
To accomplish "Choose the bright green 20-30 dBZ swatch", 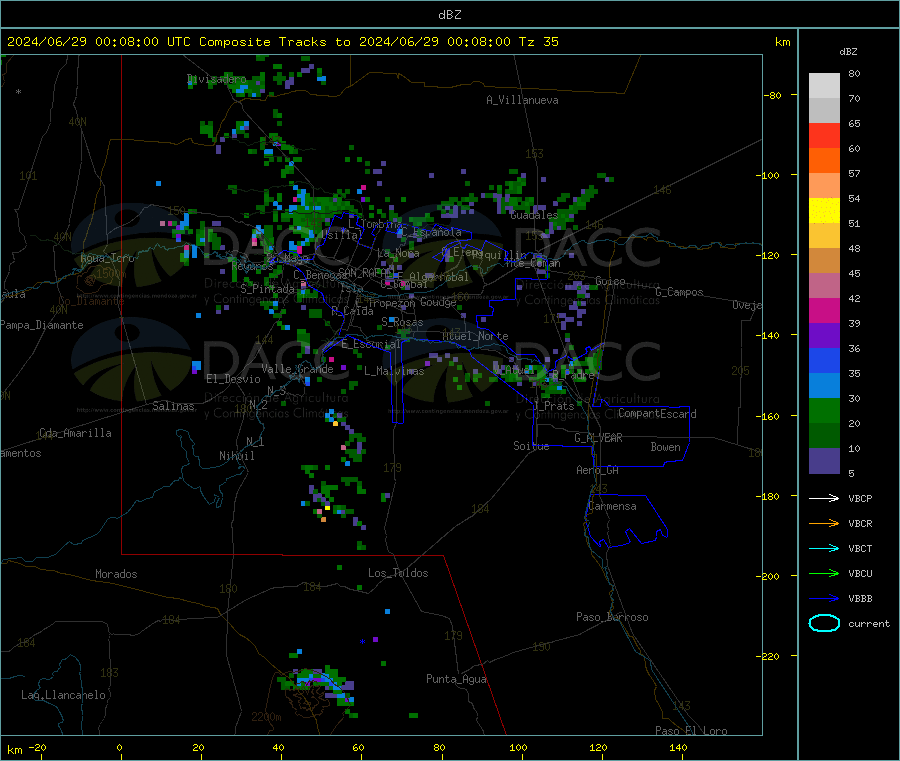I will coord(824,410).
